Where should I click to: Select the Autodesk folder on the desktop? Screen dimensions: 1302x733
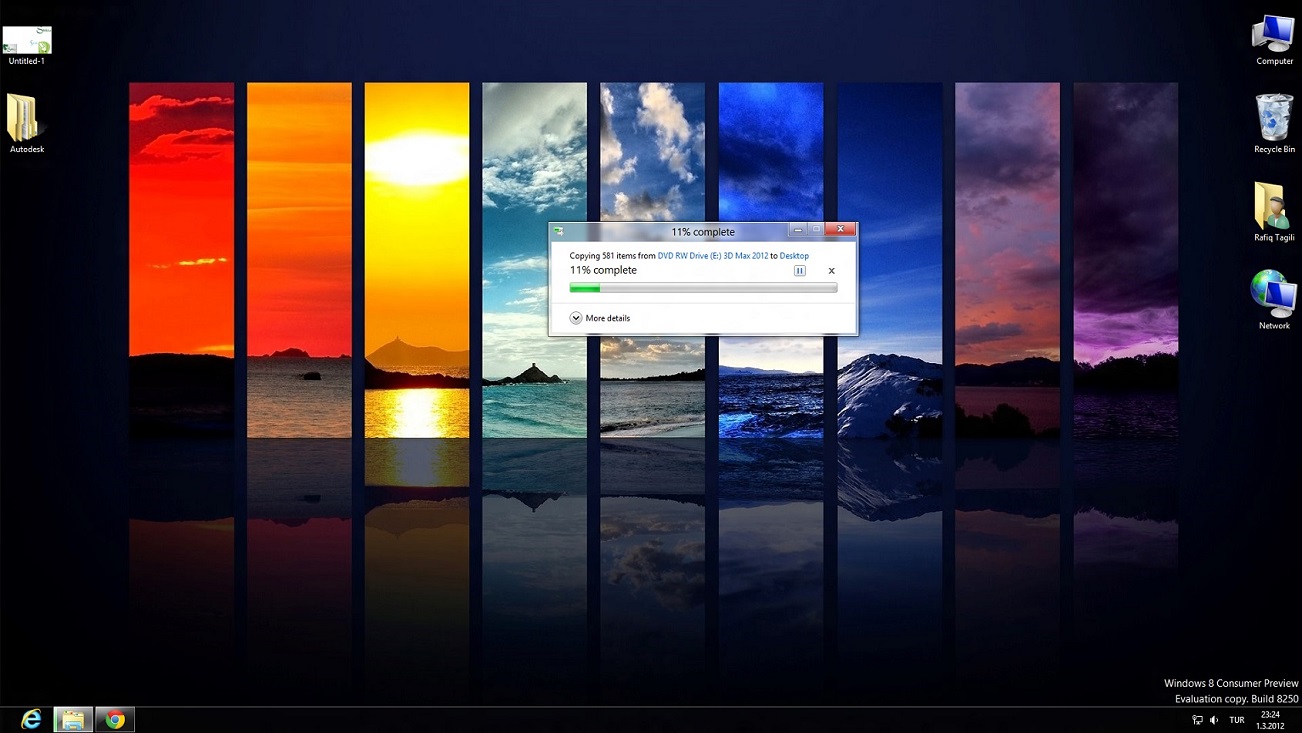[26, 124]
